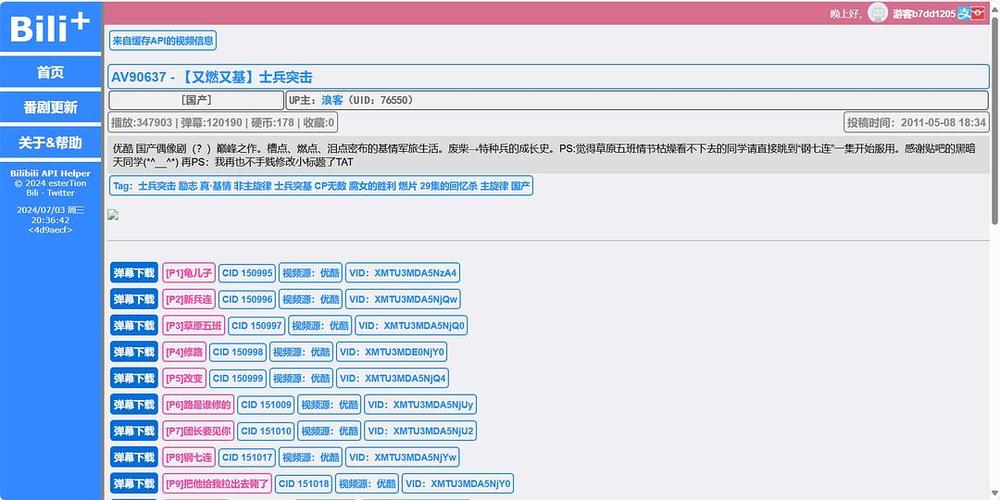
Task: Click the page vertical scrollbar thumb
Action: point(995,121)
